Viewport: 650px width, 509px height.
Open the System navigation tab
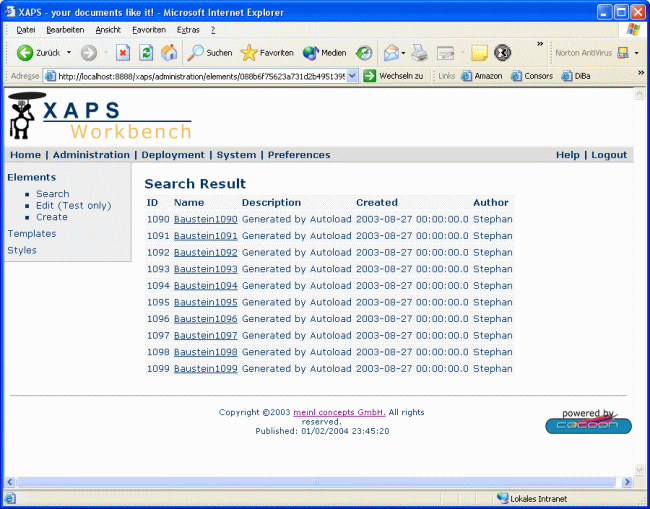(236, 155)
